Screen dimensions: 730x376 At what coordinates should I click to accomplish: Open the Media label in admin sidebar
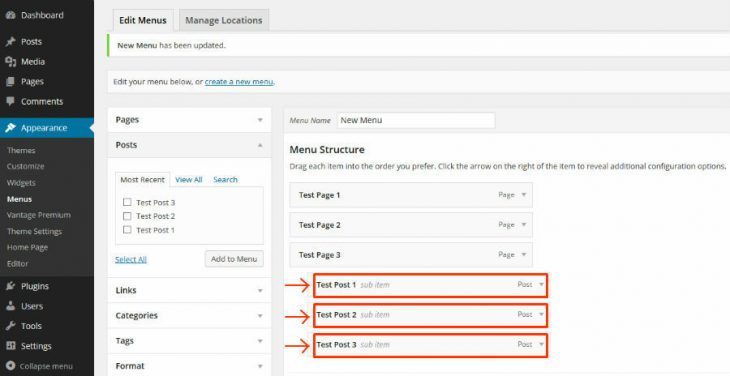pyautogui.click(x=33, y=62)
